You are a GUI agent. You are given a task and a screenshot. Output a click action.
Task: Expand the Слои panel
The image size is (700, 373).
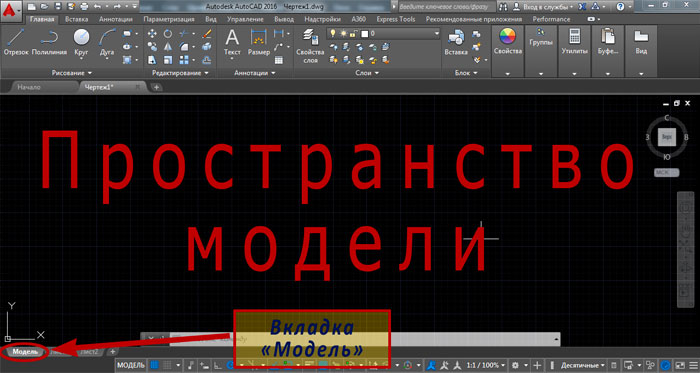[367, 72]
